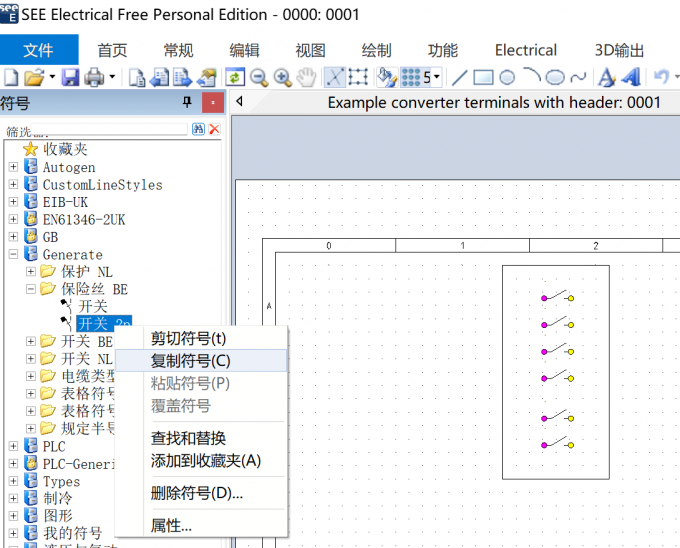Choose 复制符号(C) in the context menu

pyautogui.click(x=201, y=361)
